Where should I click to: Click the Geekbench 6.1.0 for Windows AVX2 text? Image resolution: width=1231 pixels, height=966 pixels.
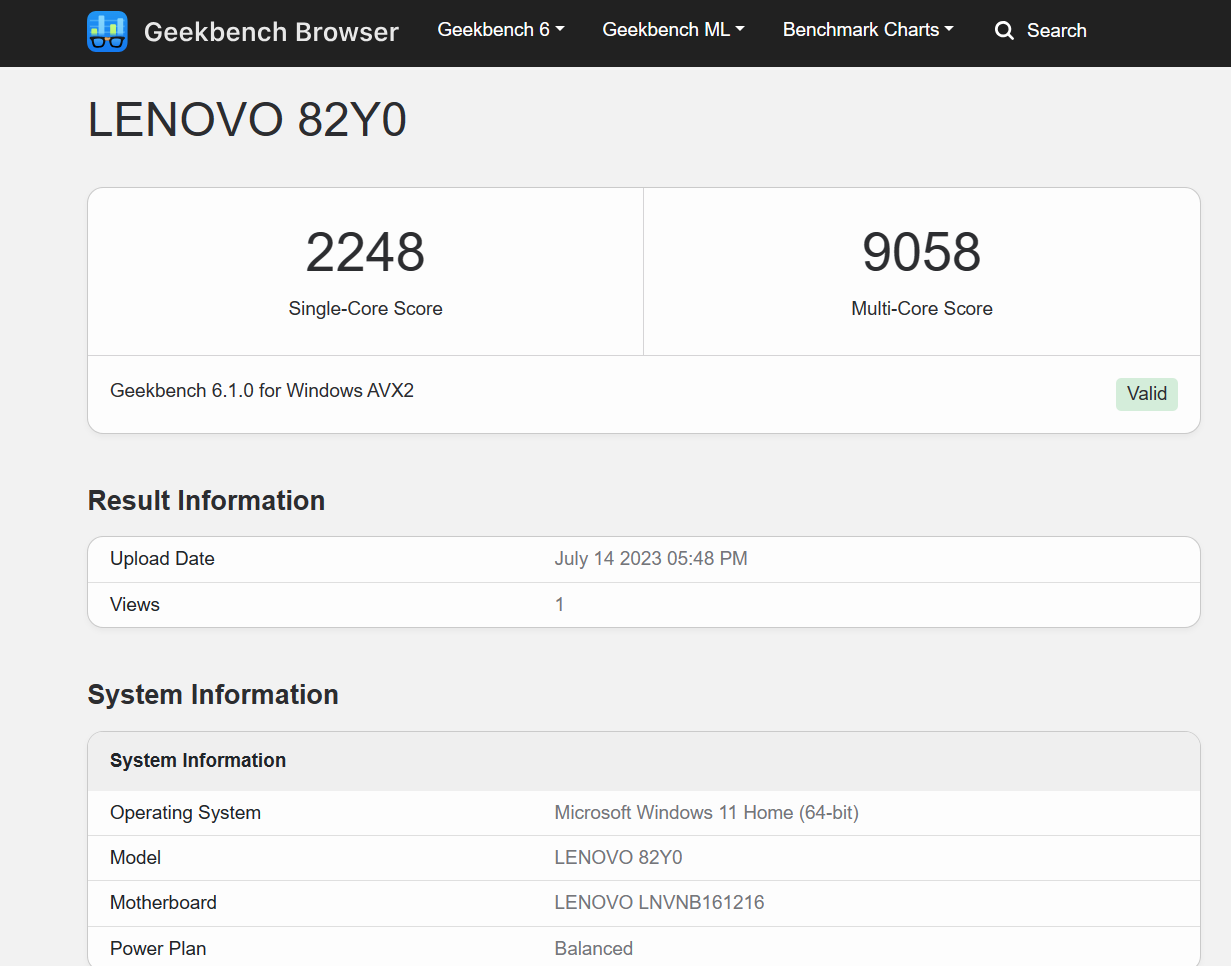tap(262, 391)
